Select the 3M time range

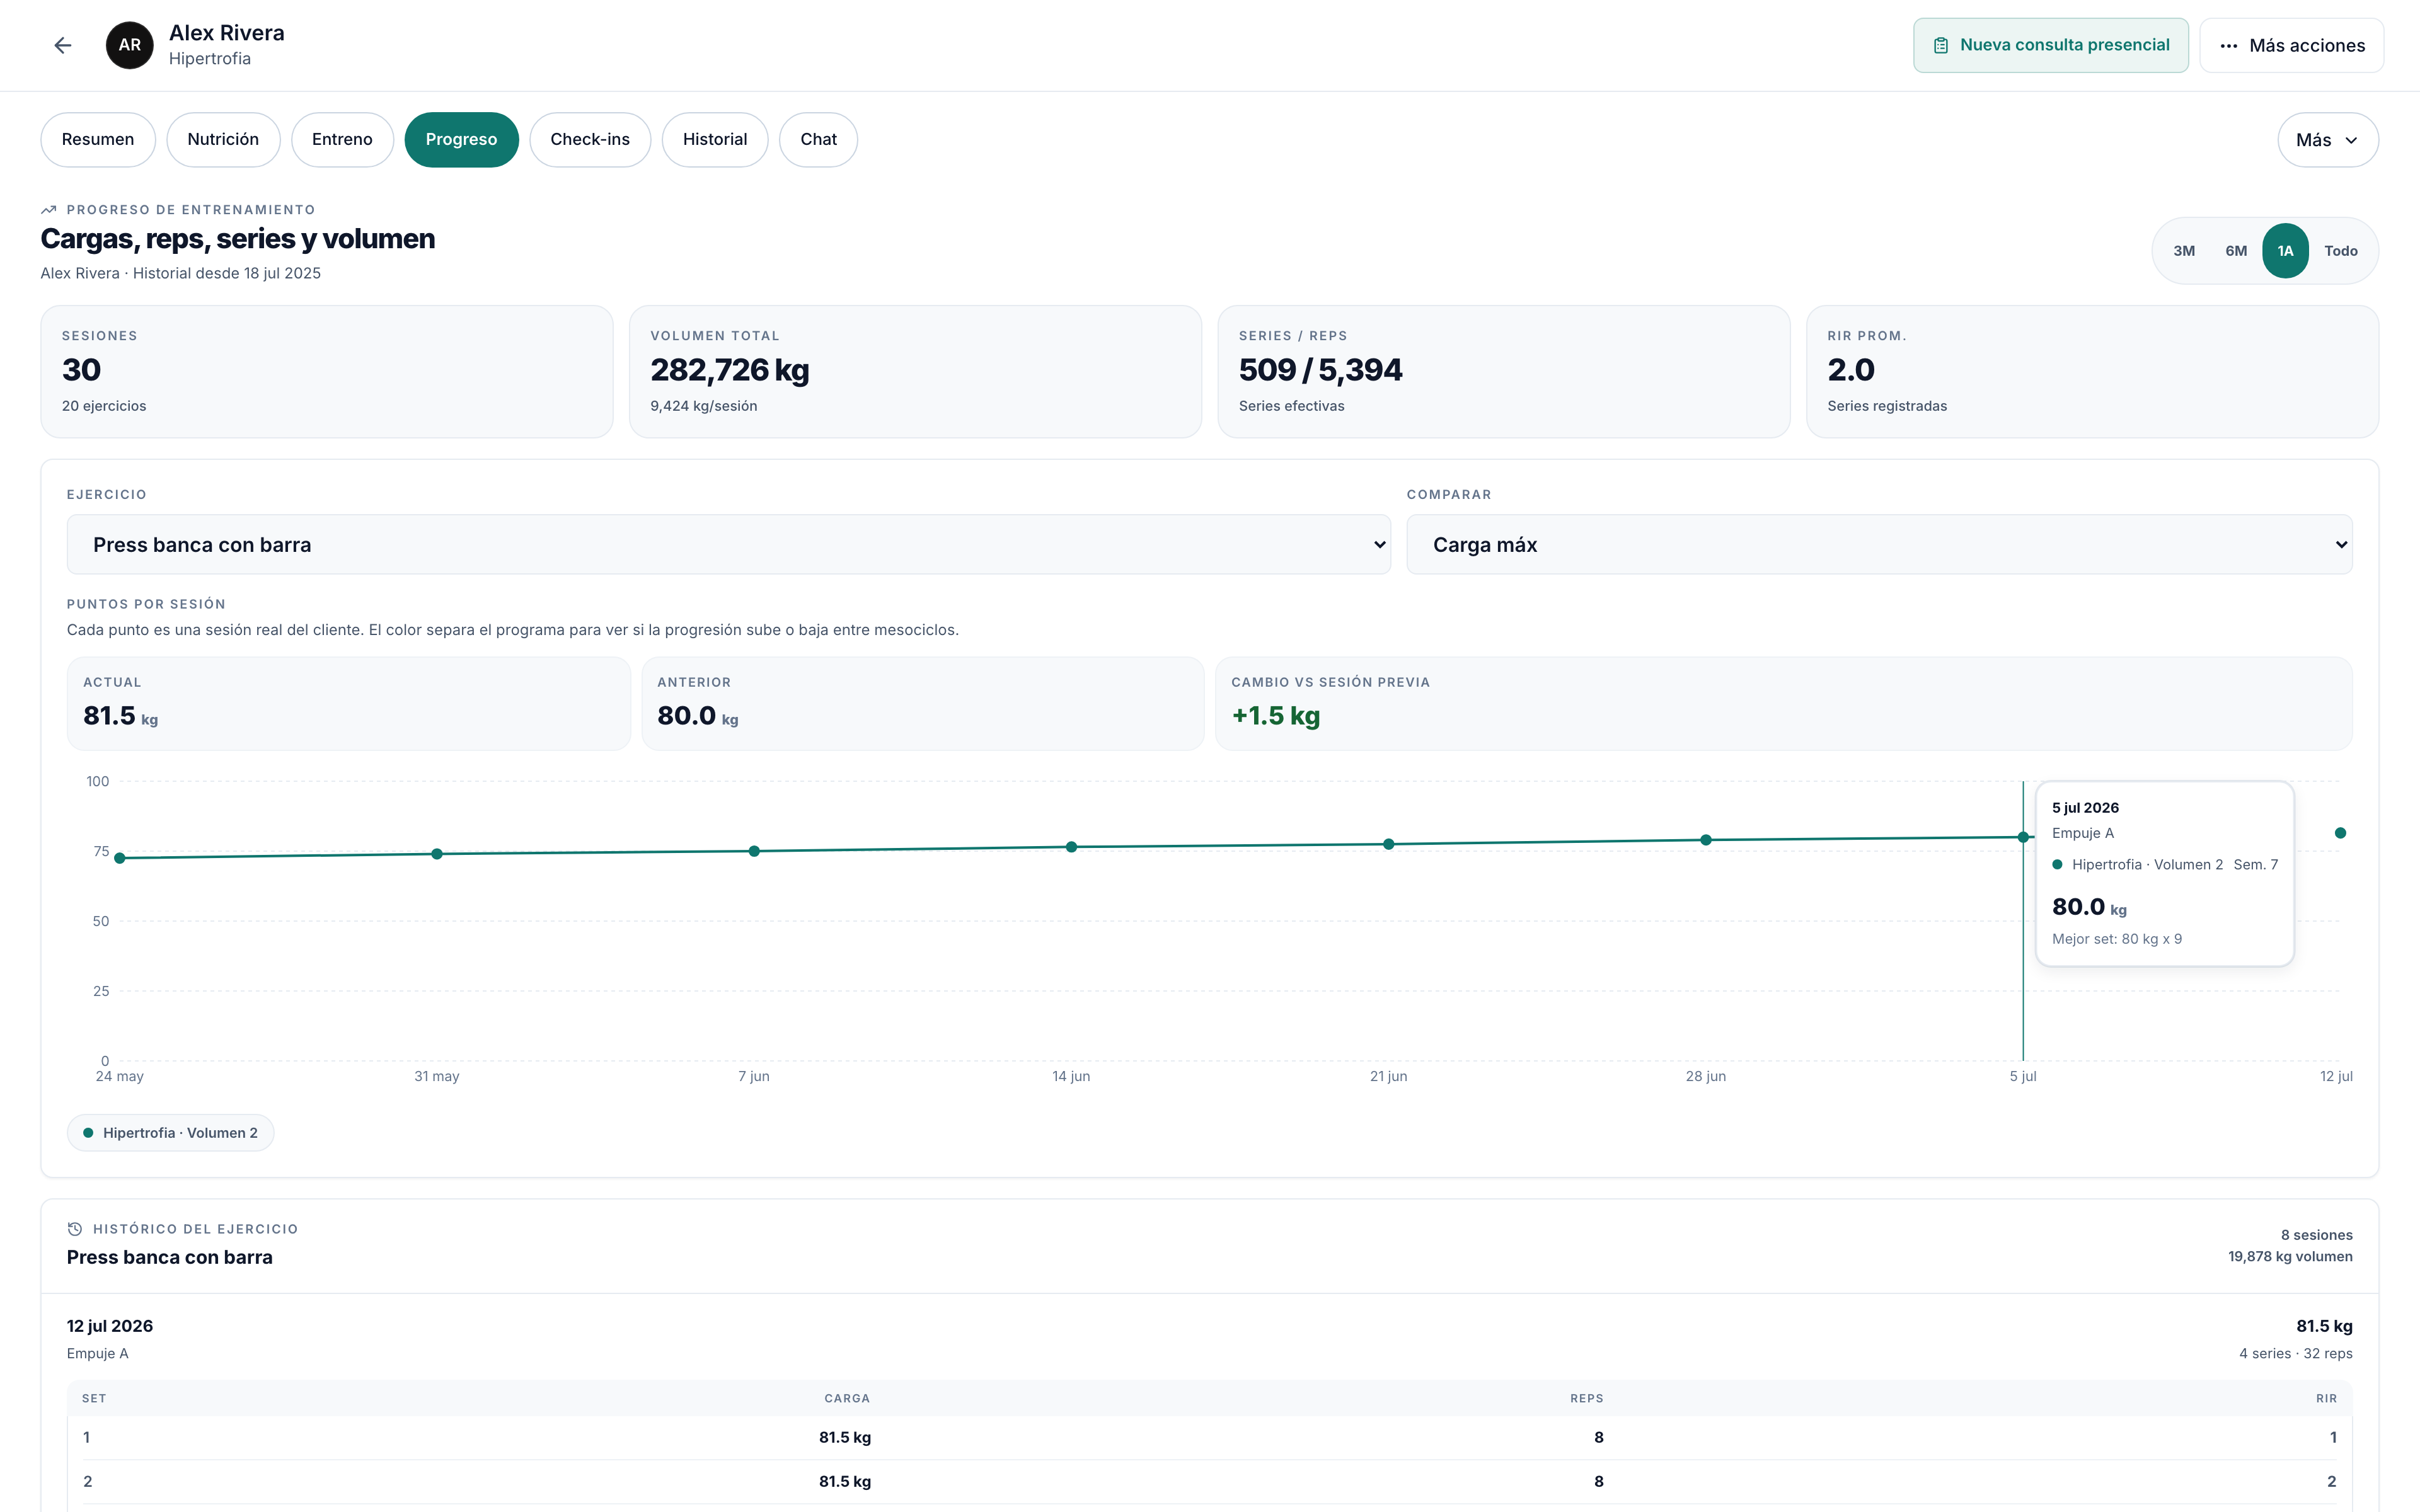pos(2184,251)
